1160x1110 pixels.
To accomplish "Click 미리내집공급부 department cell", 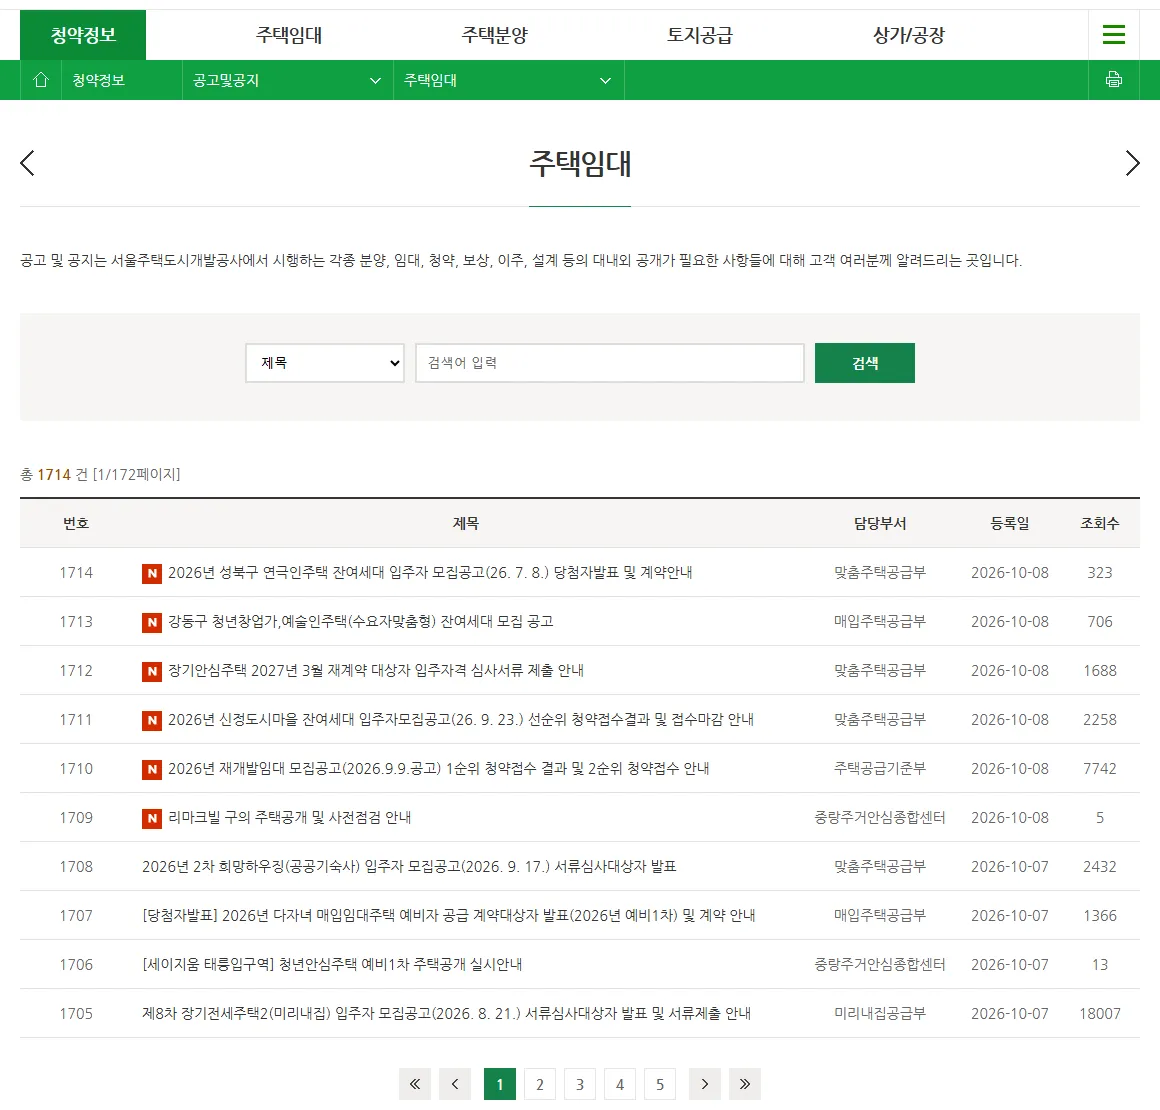I will 880,1014.
